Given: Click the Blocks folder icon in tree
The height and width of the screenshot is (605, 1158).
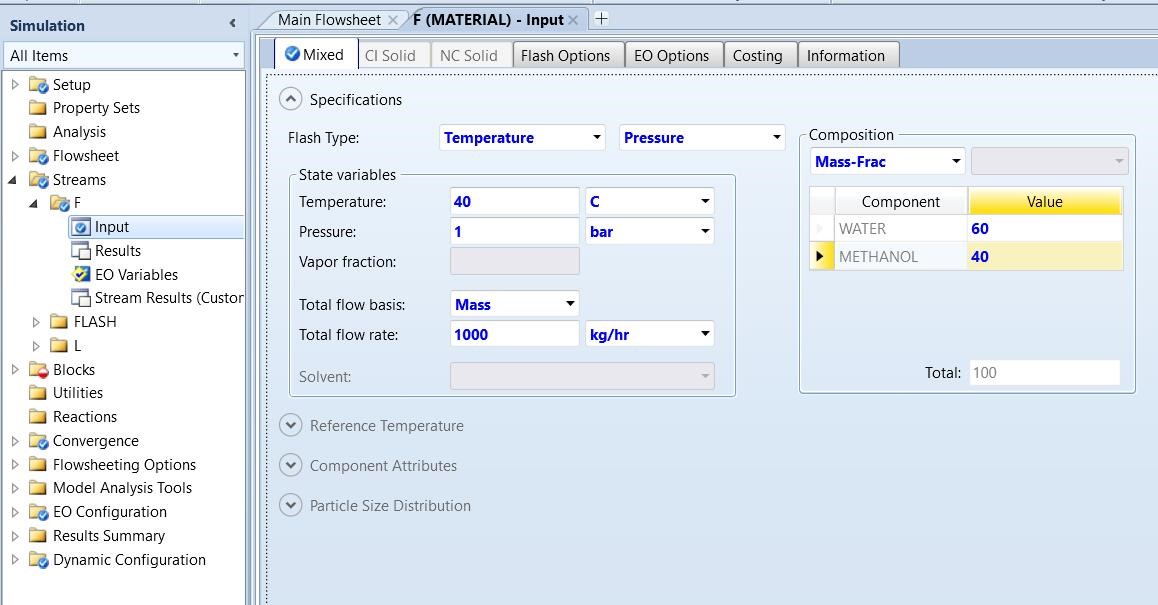Looking at the screenshot, I should [39, 370].
